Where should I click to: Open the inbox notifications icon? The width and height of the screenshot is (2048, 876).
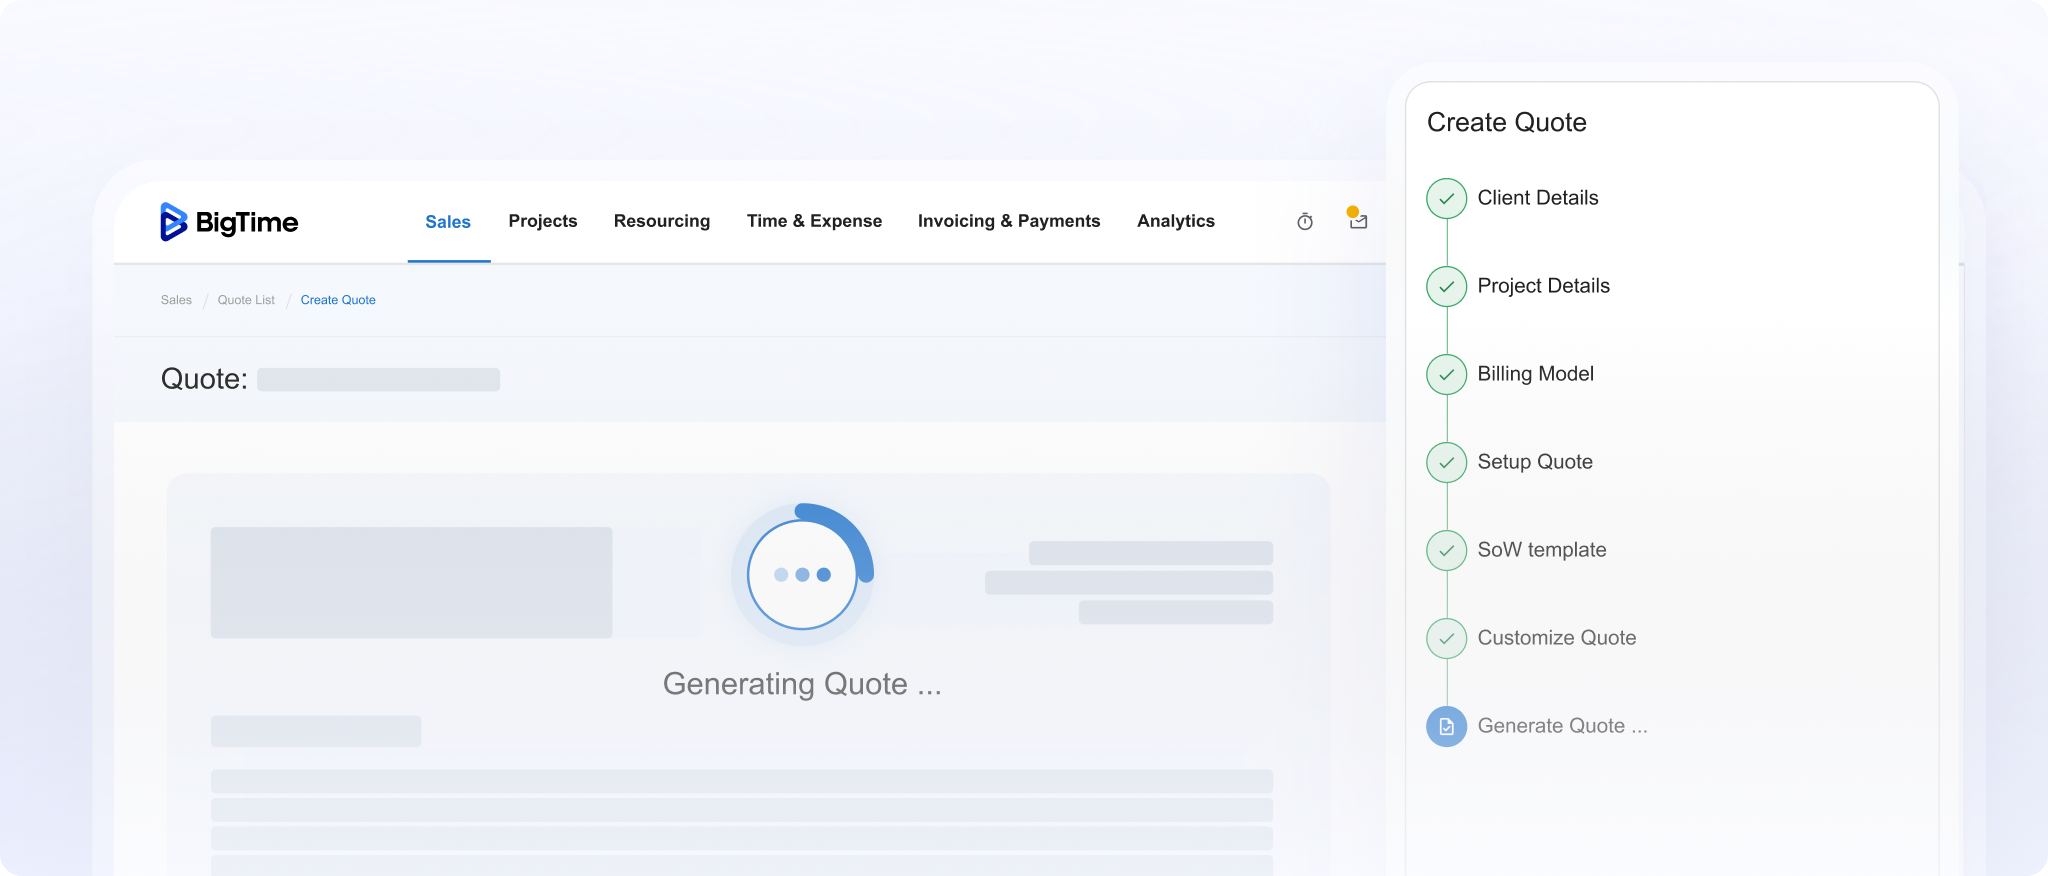tap(1357, 220)
